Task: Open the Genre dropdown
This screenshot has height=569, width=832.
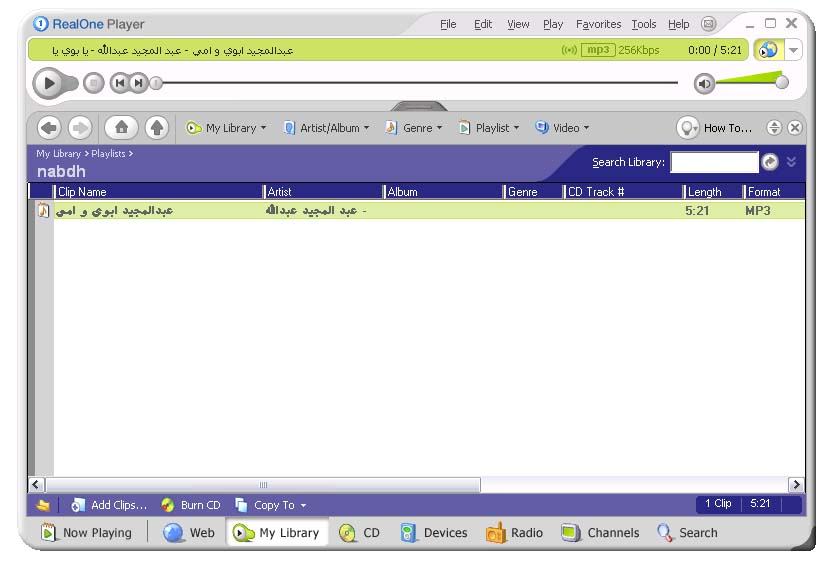Action: tap(413, 128)
